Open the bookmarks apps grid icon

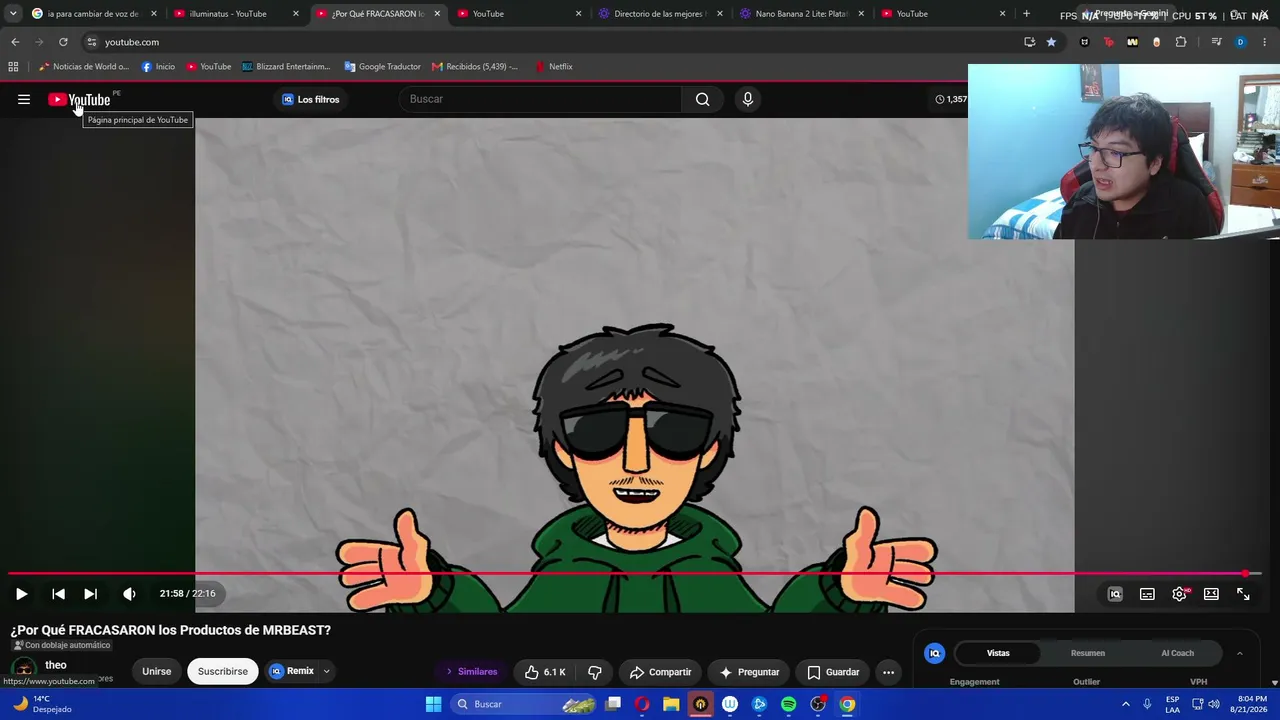point(13,67)
